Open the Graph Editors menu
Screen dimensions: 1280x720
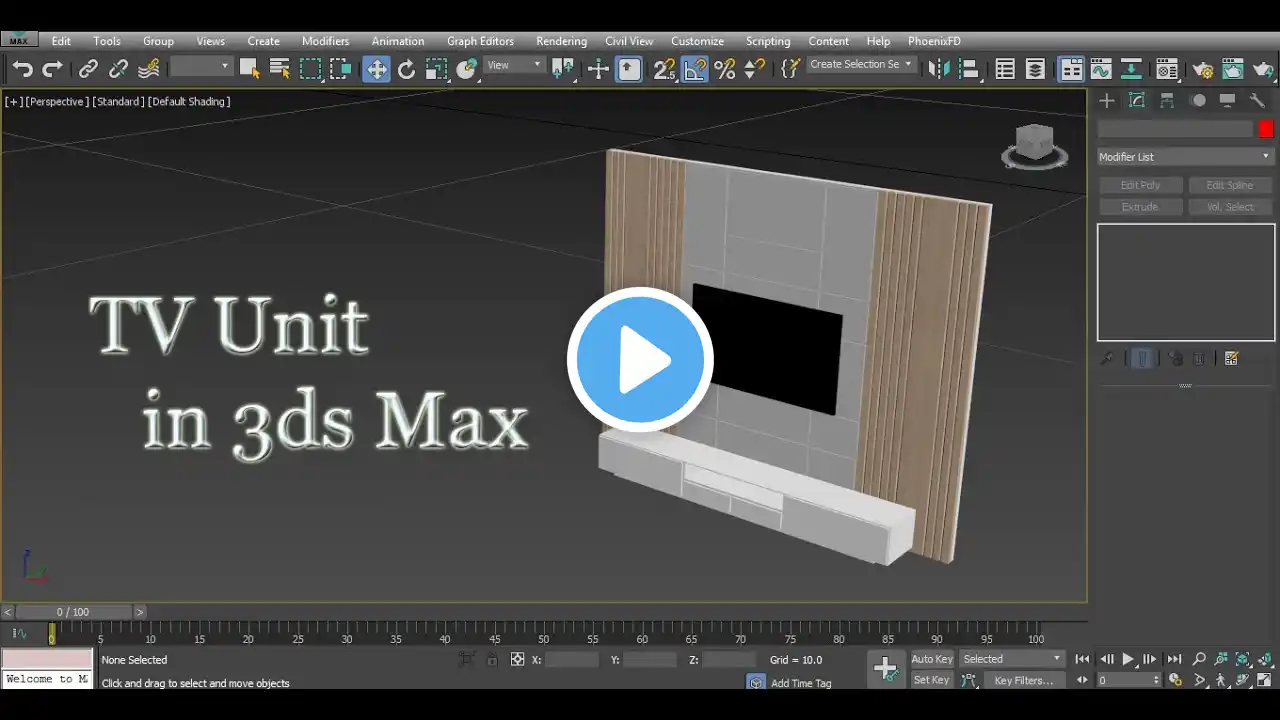tap(480, 41)
